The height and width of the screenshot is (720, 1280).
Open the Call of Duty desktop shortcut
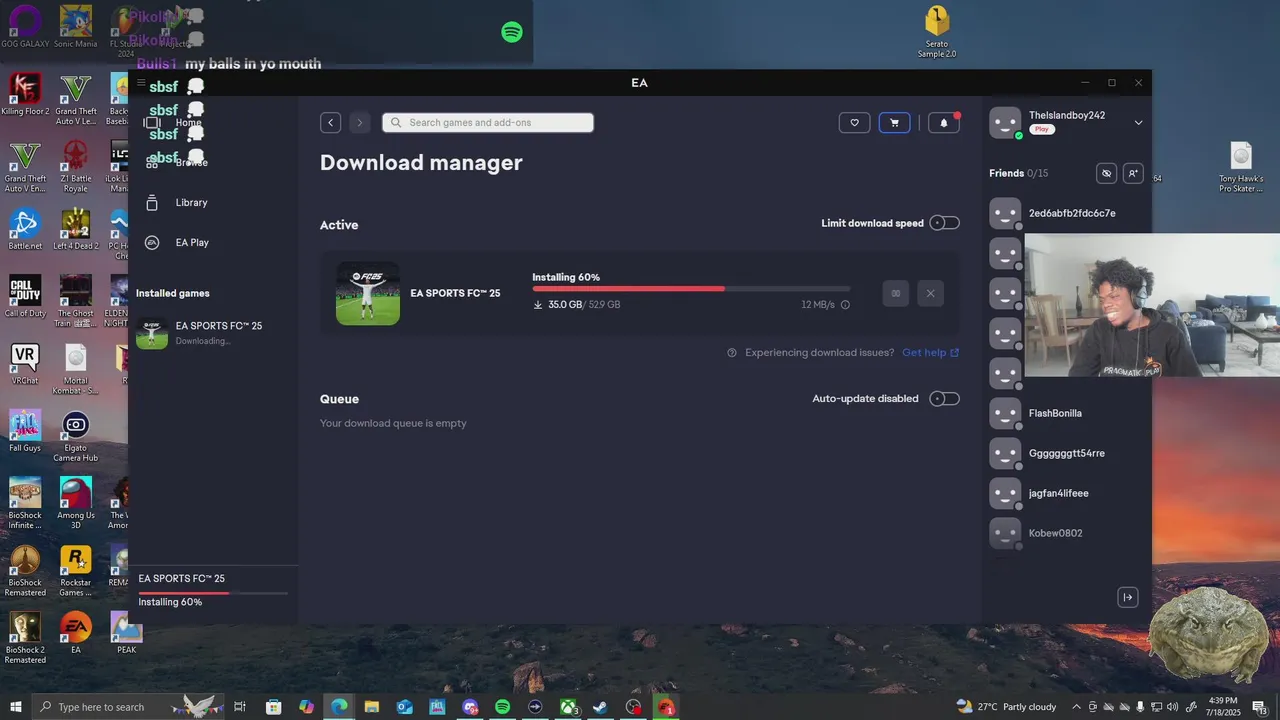point(25,296)
